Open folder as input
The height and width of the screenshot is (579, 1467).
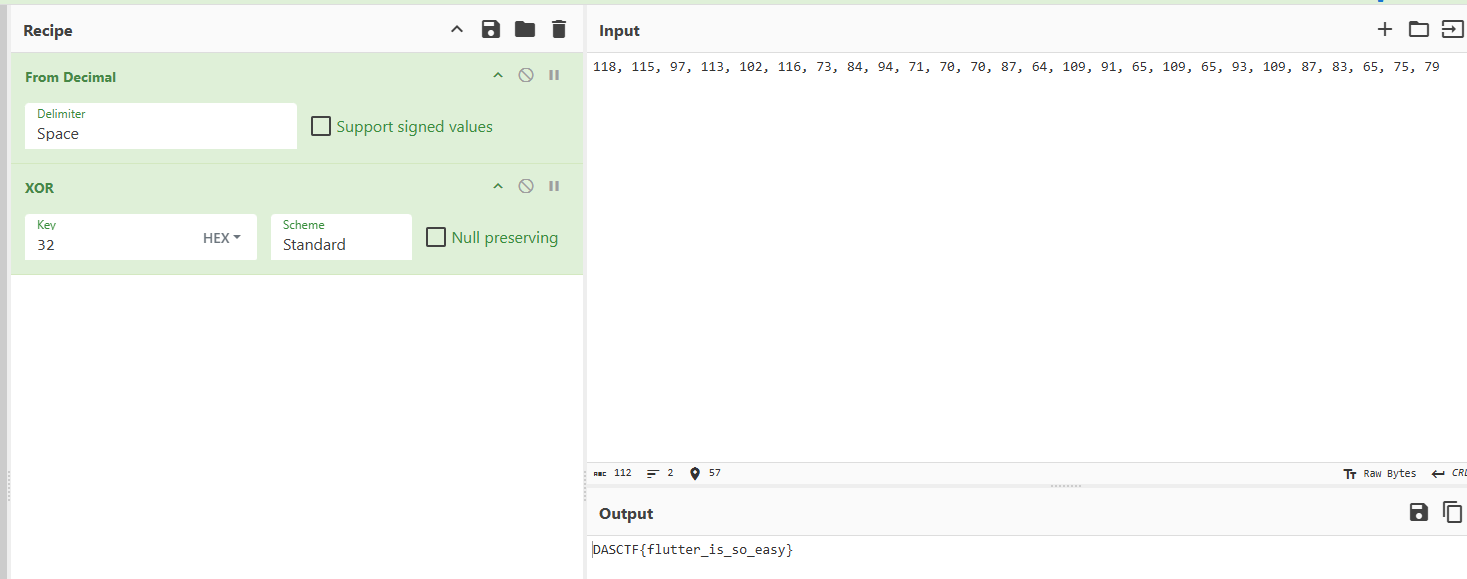[1419, 30]
